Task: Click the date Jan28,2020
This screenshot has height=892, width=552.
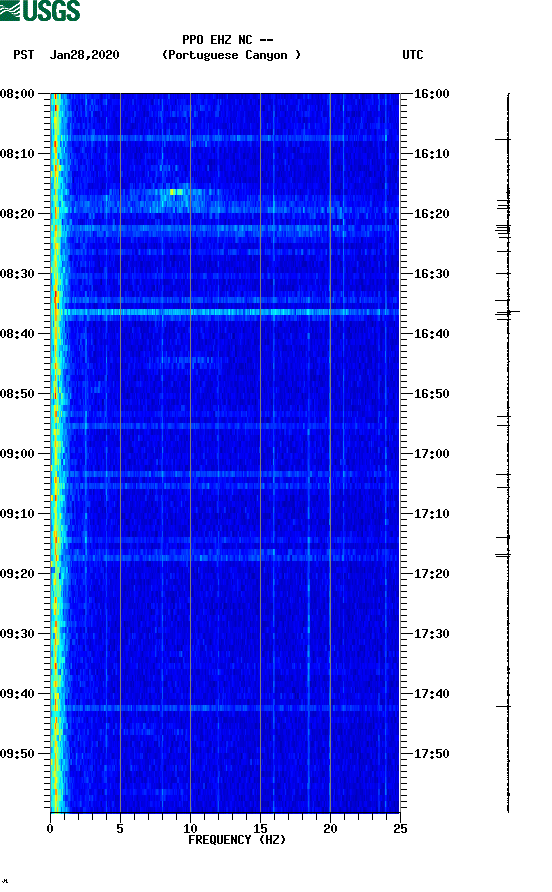Action: pos(85,55)
